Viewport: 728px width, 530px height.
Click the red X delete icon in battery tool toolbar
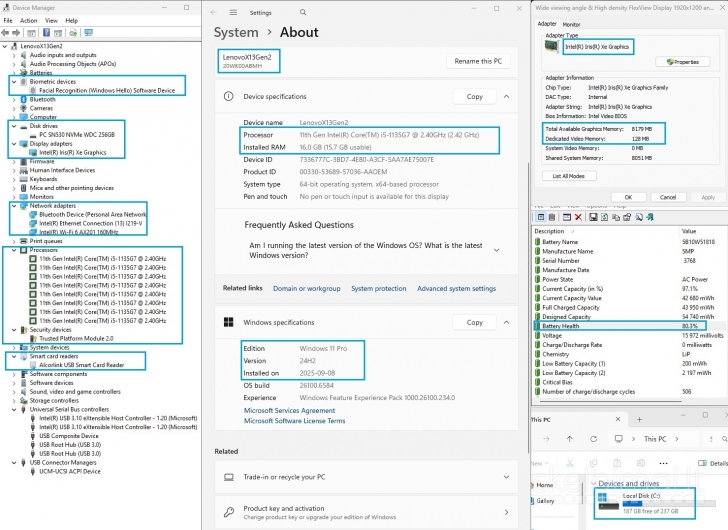[578, 217]
